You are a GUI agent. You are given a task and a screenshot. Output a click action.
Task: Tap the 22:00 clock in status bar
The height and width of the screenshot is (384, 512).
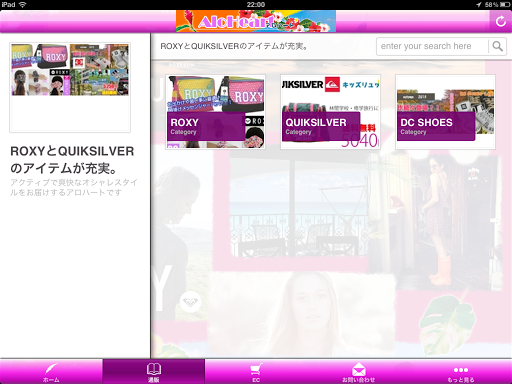(x=256, y=5)
